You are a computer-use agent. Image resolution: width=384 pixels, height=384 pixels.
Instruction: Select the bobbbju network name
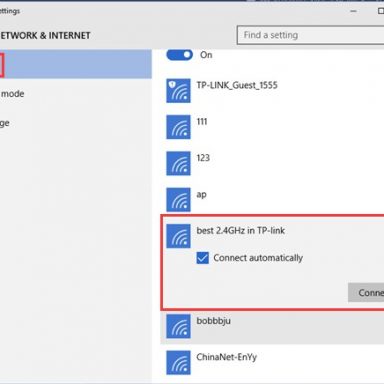pyautogui.click(x=214, y=321)
